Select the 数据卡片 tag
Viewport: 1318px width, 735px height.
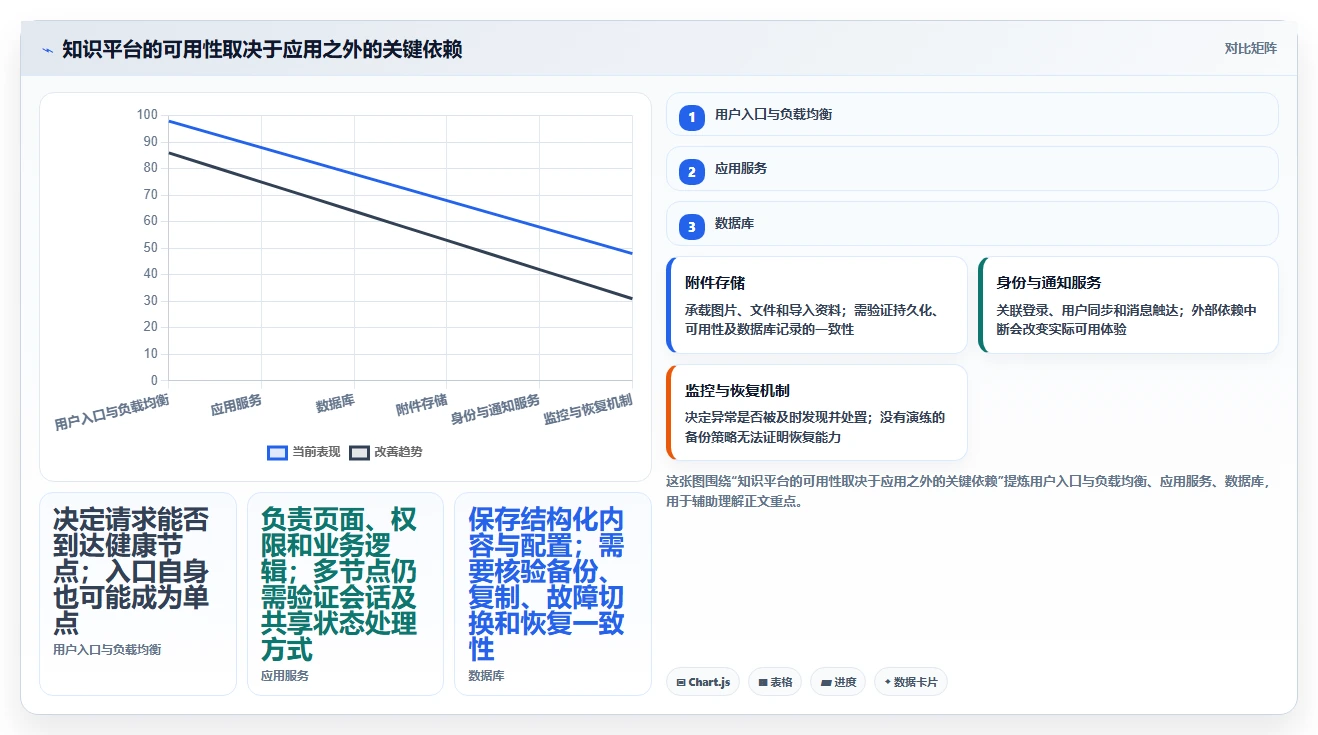coord(911,682)
